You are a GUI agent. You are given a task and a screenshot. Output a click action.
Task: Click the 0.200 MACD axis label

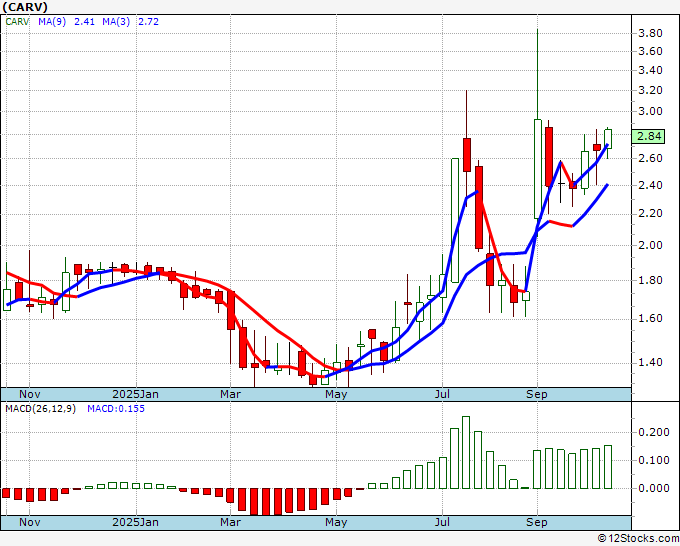652,433
